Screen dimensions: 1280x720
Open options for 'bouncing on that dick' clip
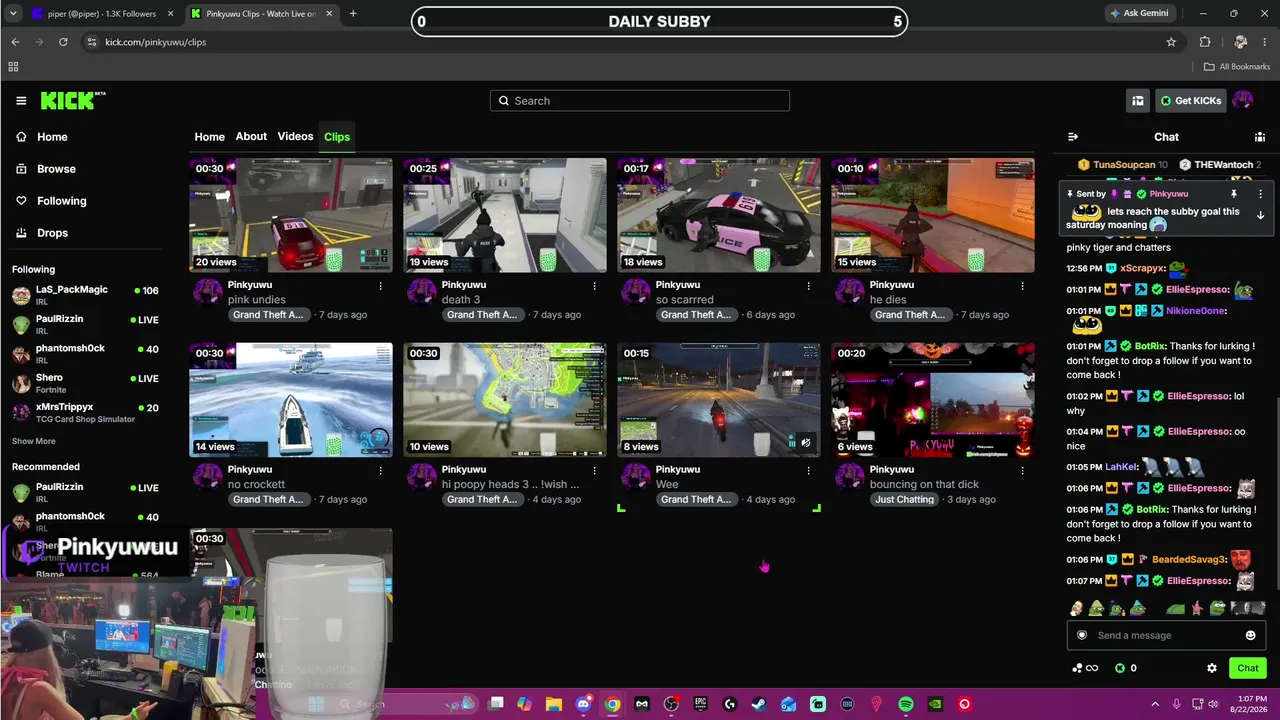point(1023,470)
